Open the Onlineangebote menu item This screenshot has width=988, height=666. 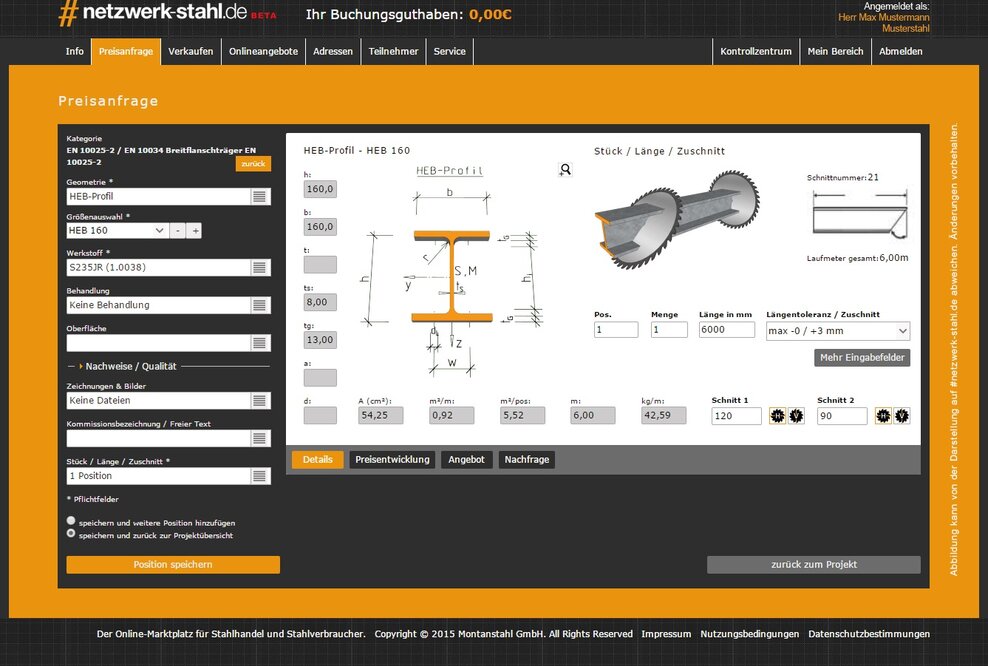(263, 52)
